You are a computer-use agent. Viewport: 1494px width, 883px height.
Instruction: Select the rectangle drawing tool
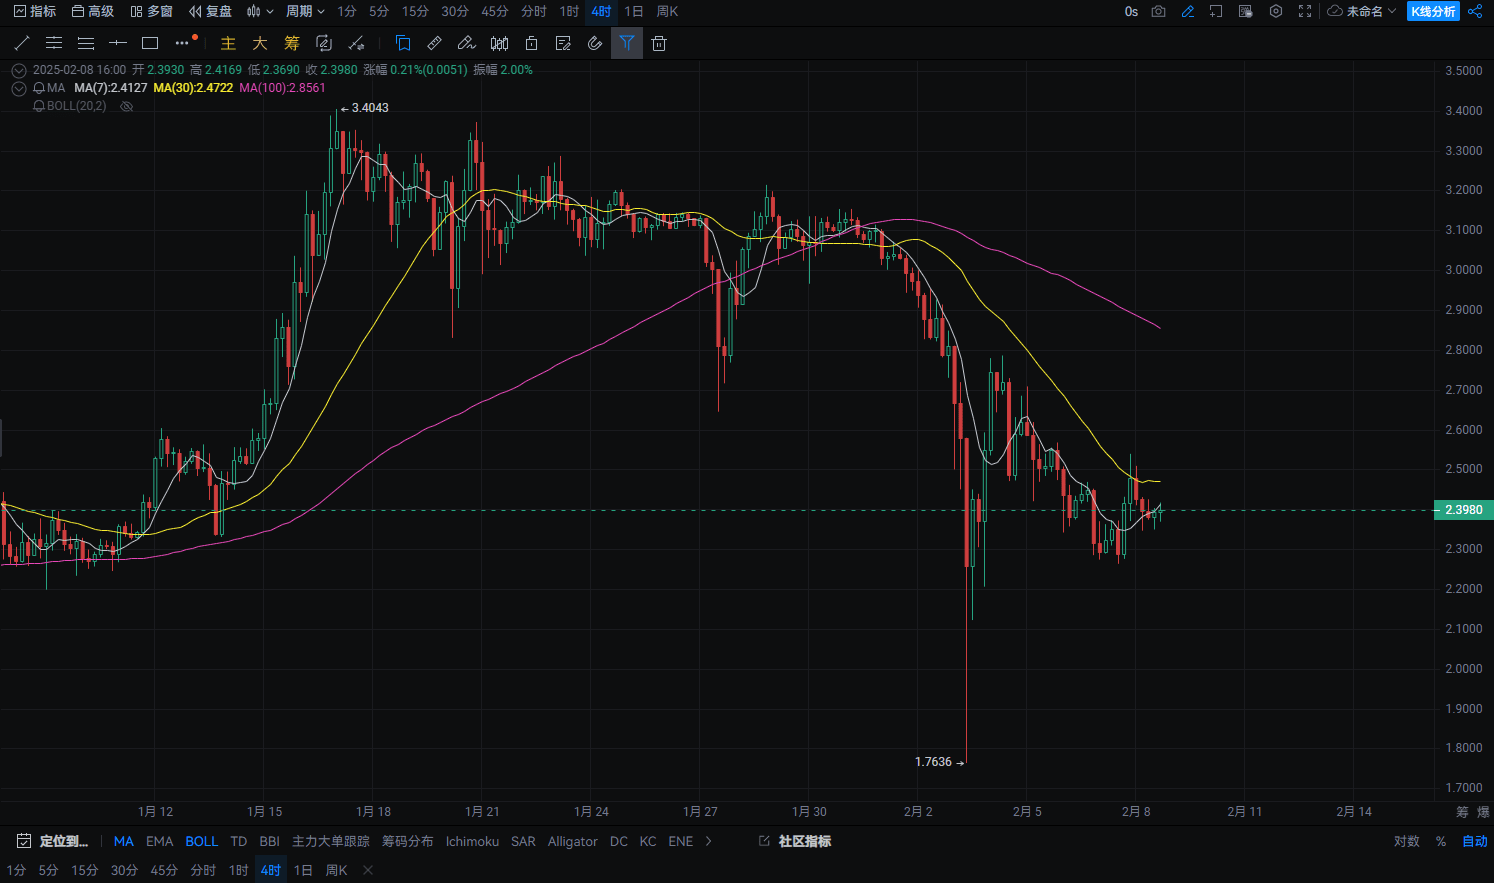coord(150,43)
